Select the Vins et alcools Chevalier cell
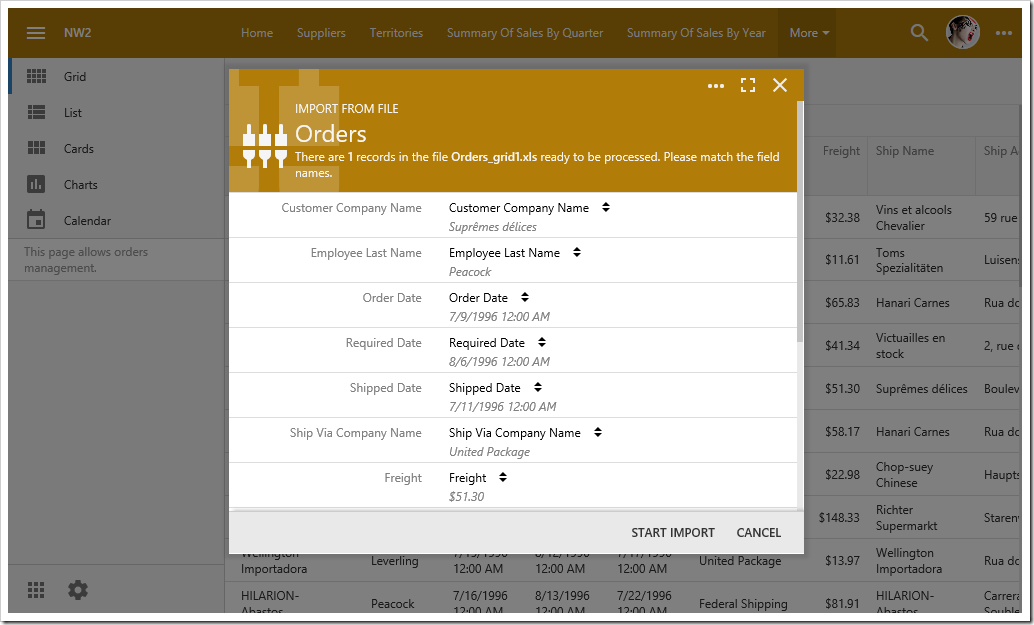Screen dimensions: 1034x625 pos(913,218)
